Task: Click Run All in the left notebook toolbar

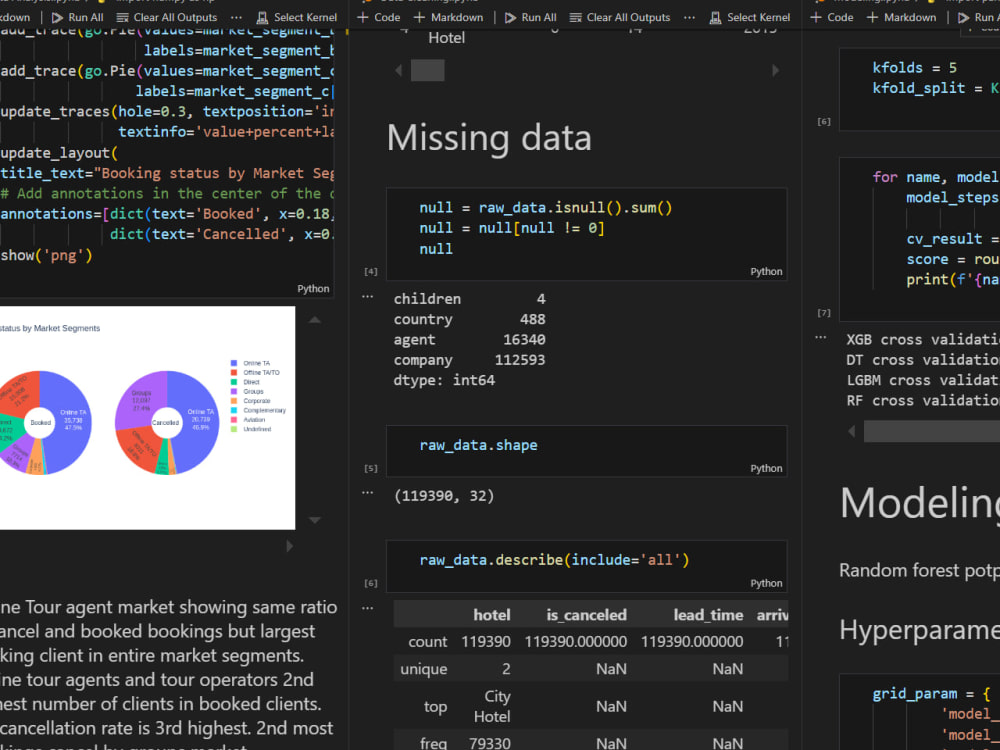Action: coord(77,17)
